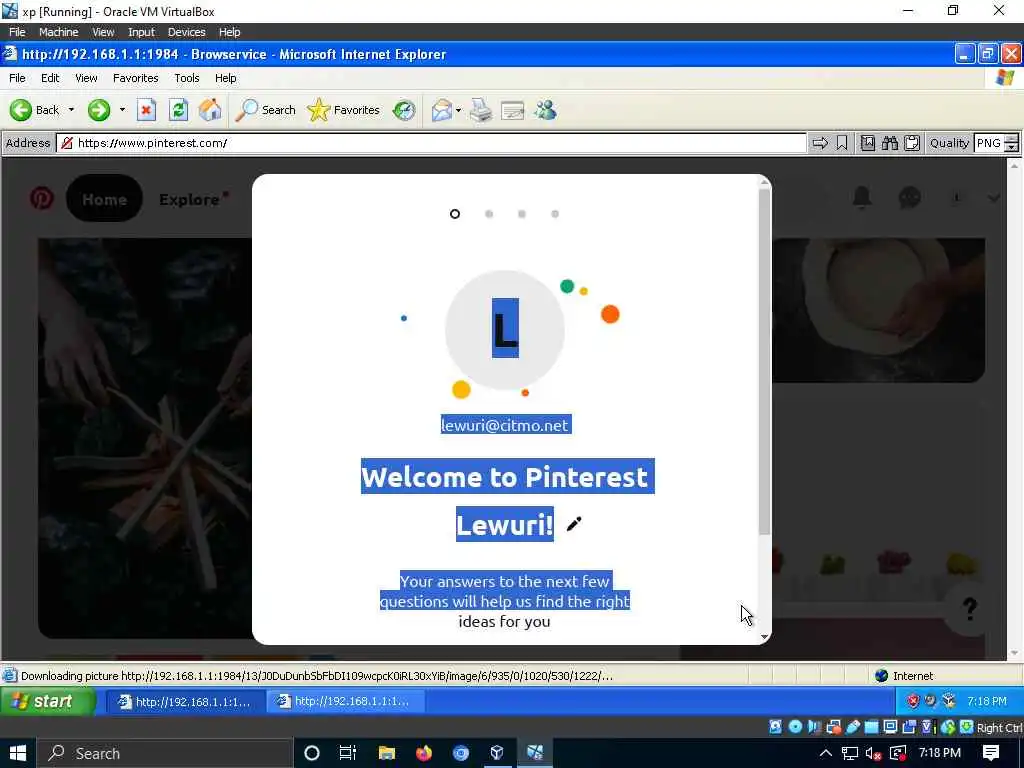Open the IE Favorites menu
Image resolution: width=1024 pixels, height=768 pixels.
136,78
